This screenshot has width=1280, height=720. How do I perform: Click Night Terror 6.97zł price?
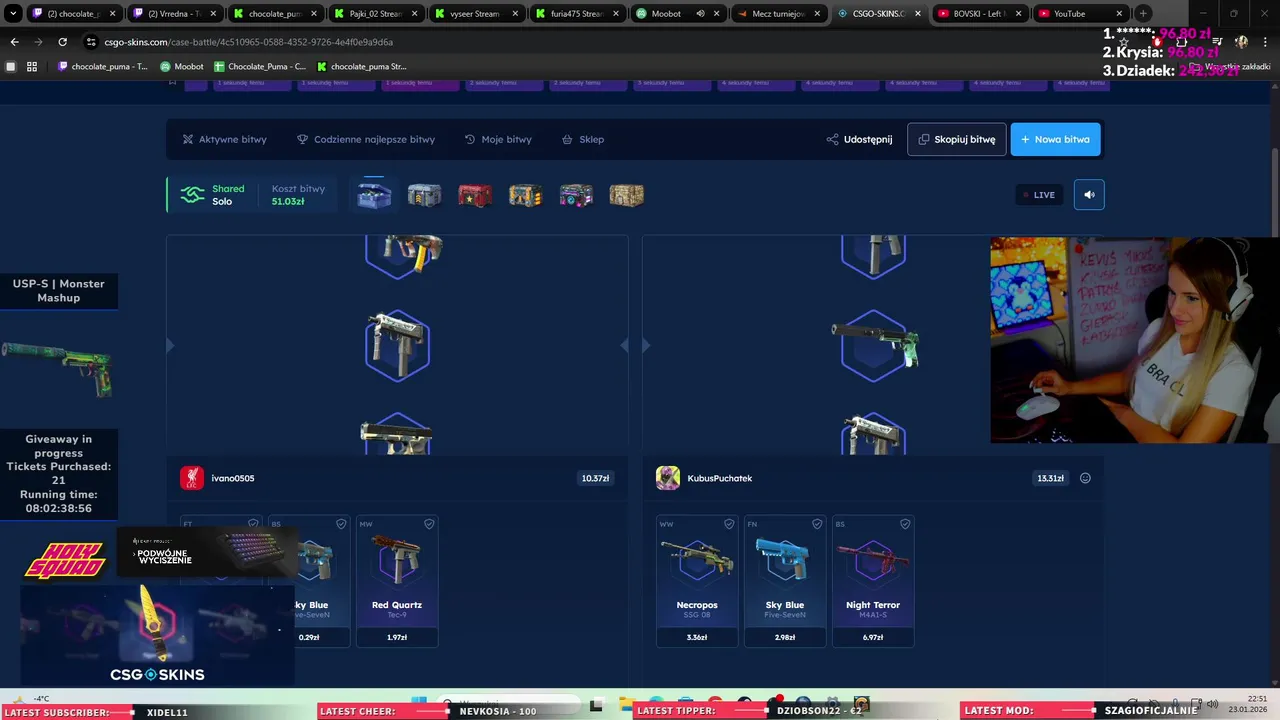873,637
